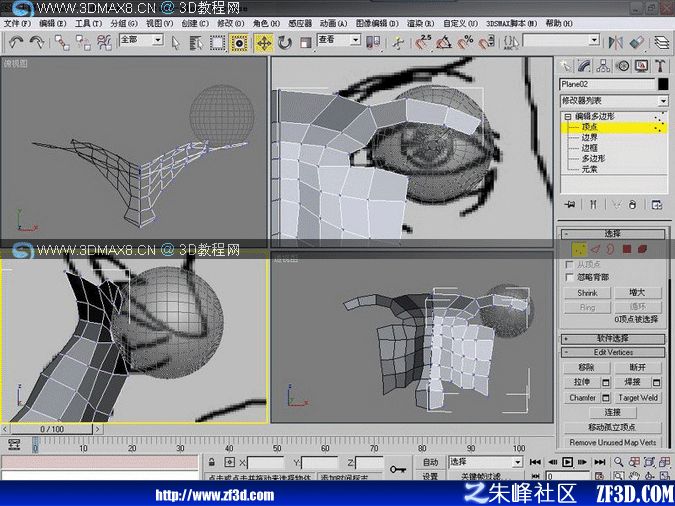Select the 元素 sub-object level
The image size is (675, 506).
(x=589, y=169)
